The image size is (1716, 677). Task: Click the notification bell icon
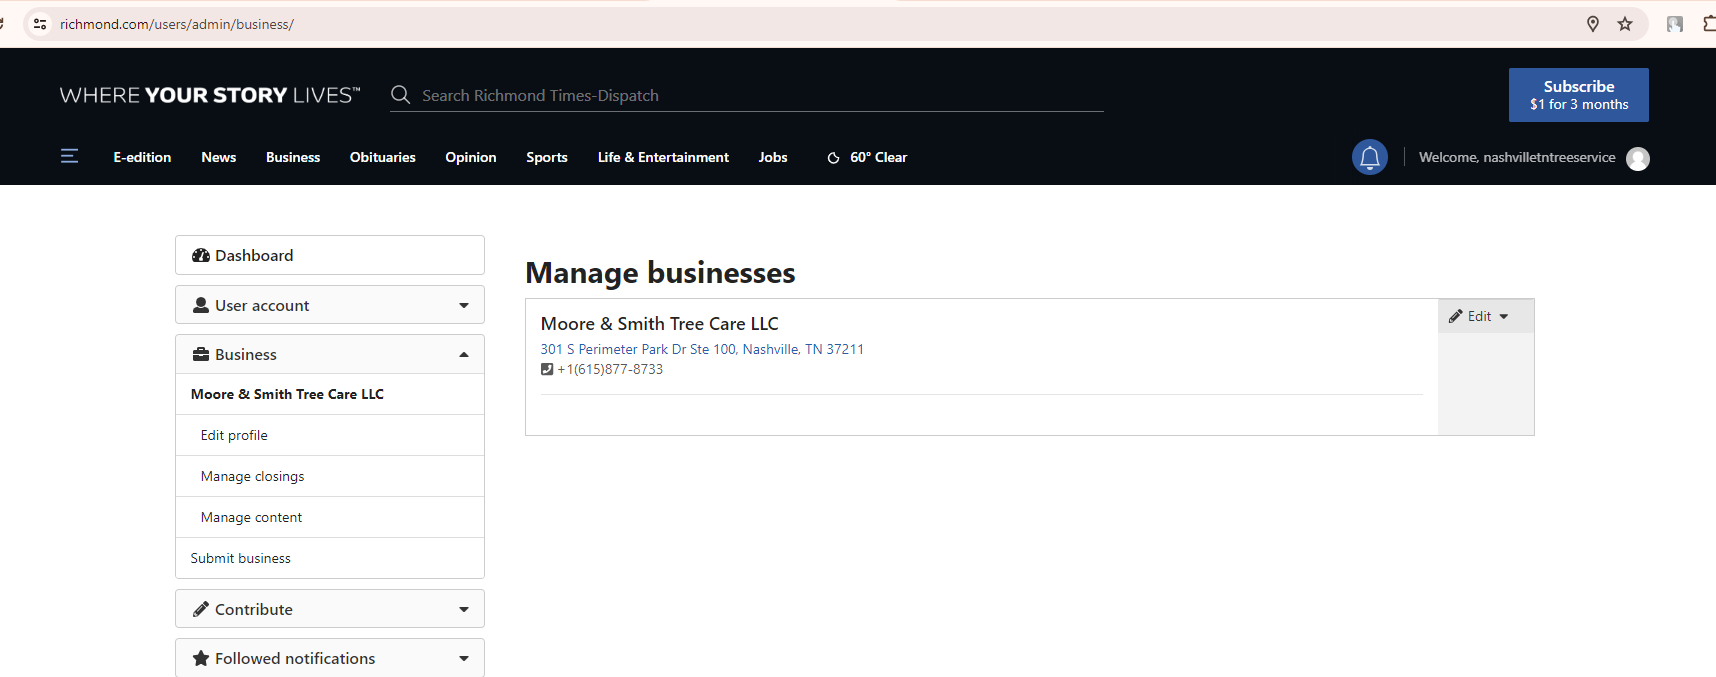tap(1369, 157)
